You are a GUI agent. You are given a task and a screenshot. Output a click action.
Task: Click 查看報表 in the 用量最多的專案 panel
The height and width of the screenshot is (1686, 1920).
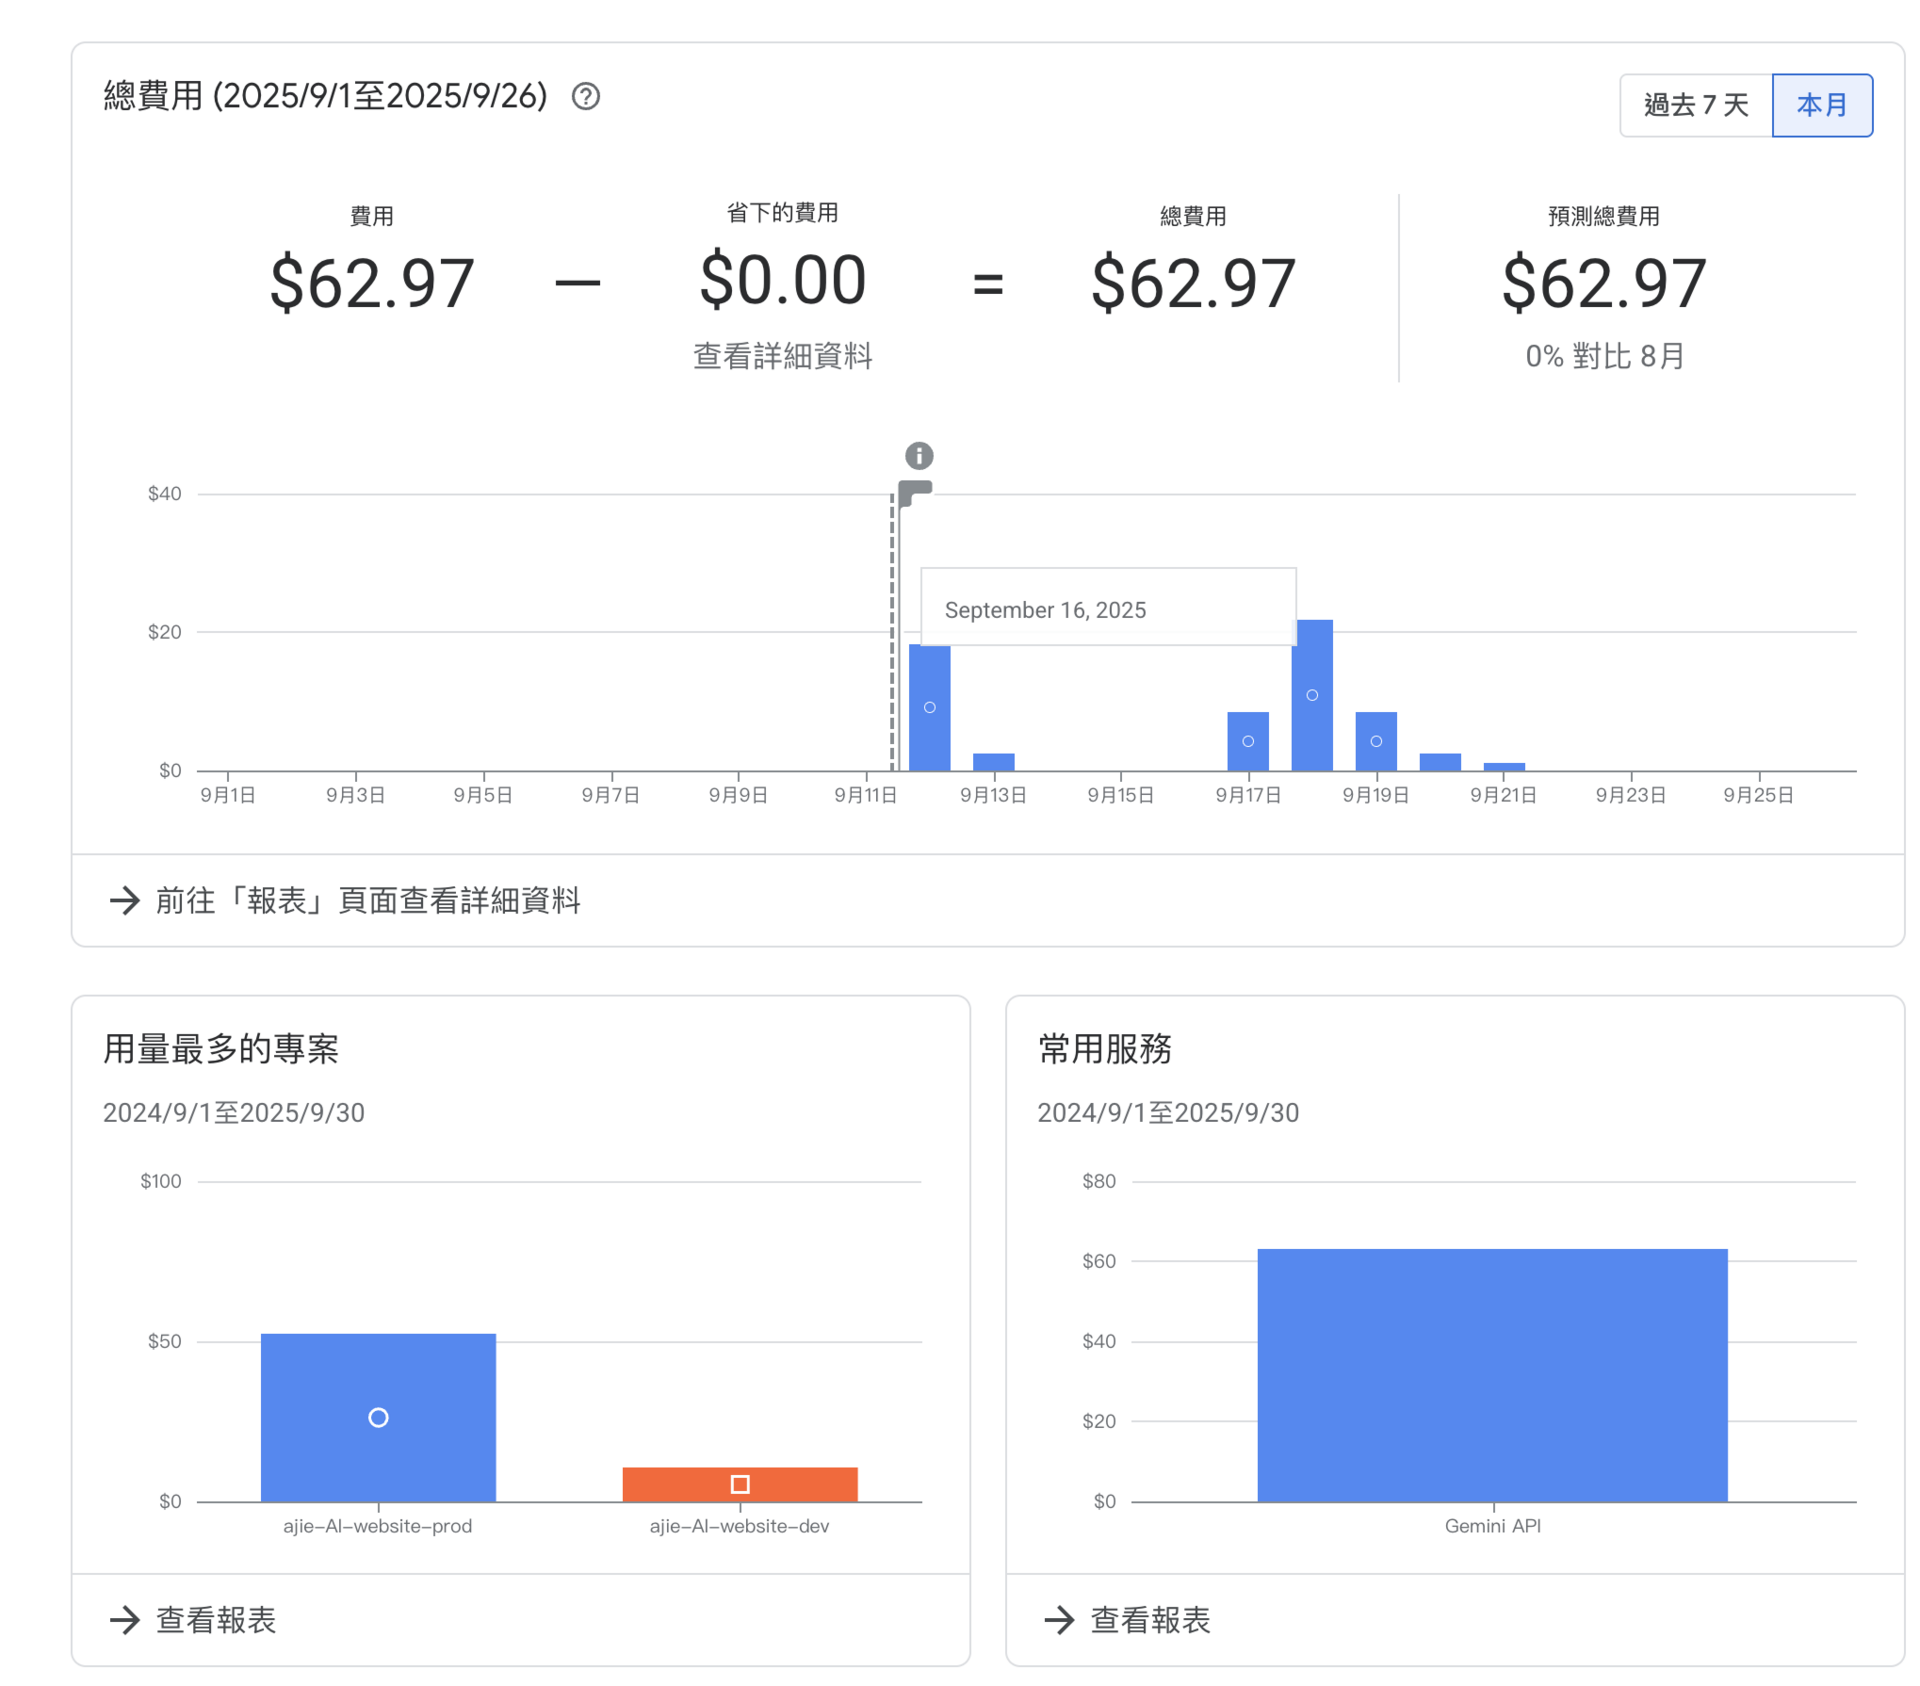click(x=216, y=1620)
